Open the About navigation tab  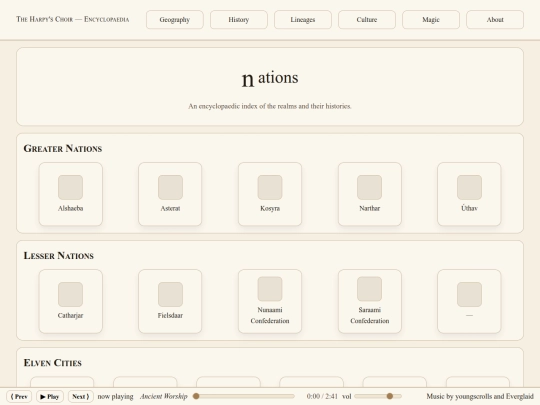[495, 20]
